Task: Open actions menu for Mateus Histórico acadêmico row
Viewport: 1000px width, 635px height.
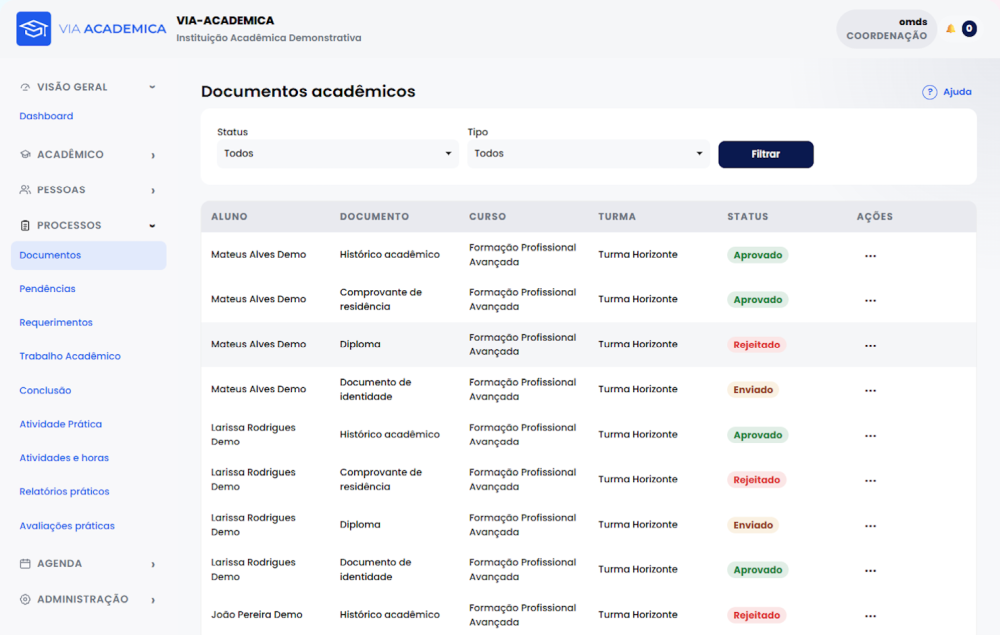Action: (x=871, y=256)
